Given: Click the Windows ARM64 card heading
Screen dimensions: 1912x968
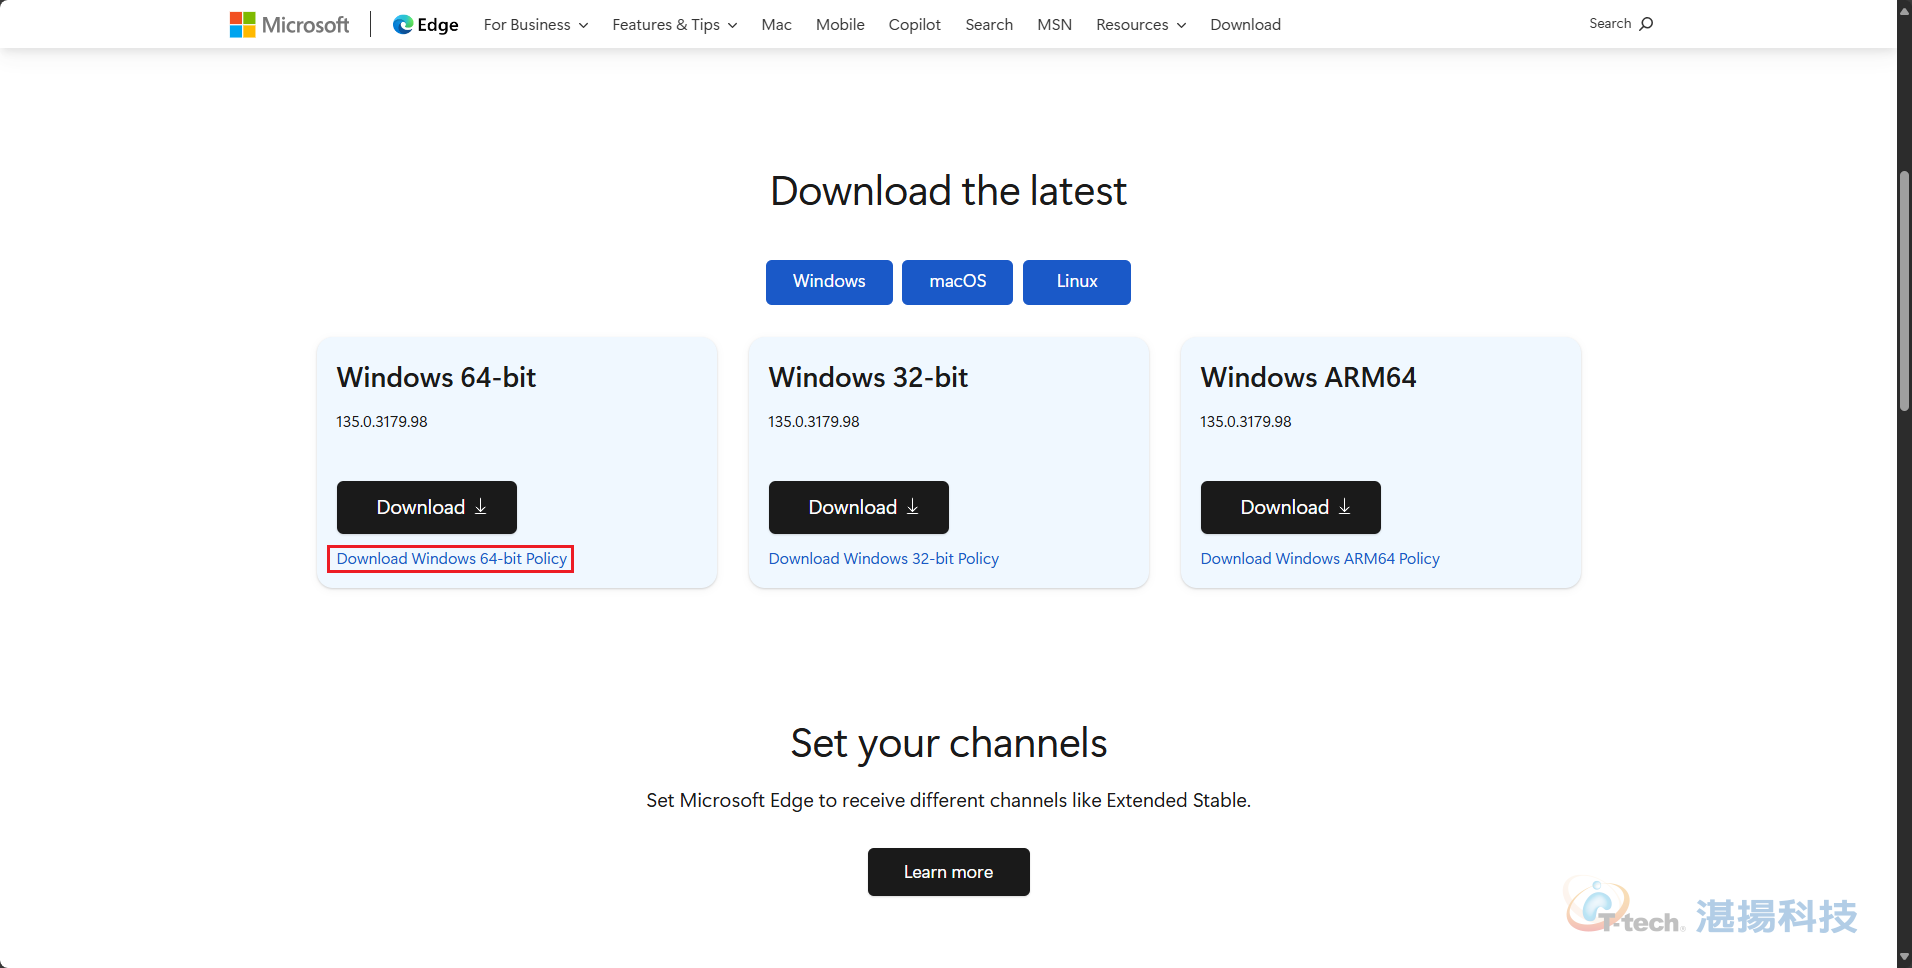Looking at the screenshot, I should point(1308,377).
